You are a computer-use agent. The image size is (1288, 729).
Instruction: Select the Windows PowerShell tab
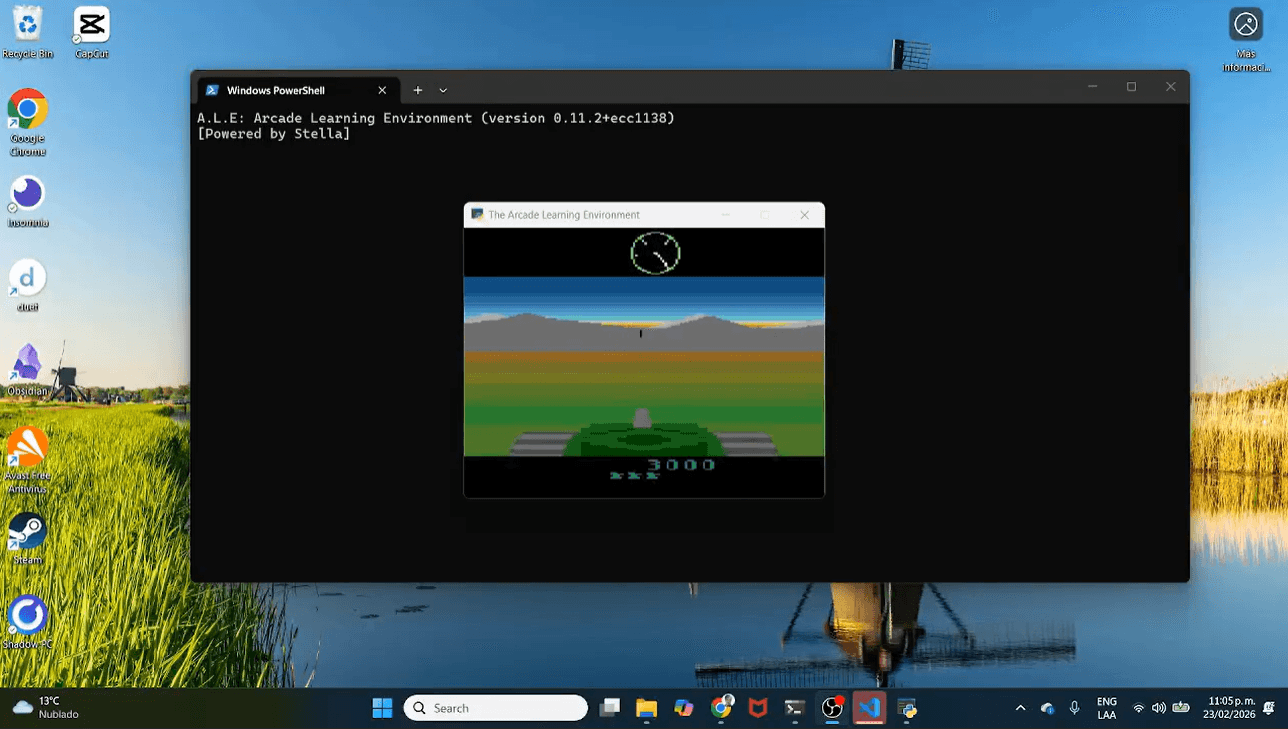point(296,90)
